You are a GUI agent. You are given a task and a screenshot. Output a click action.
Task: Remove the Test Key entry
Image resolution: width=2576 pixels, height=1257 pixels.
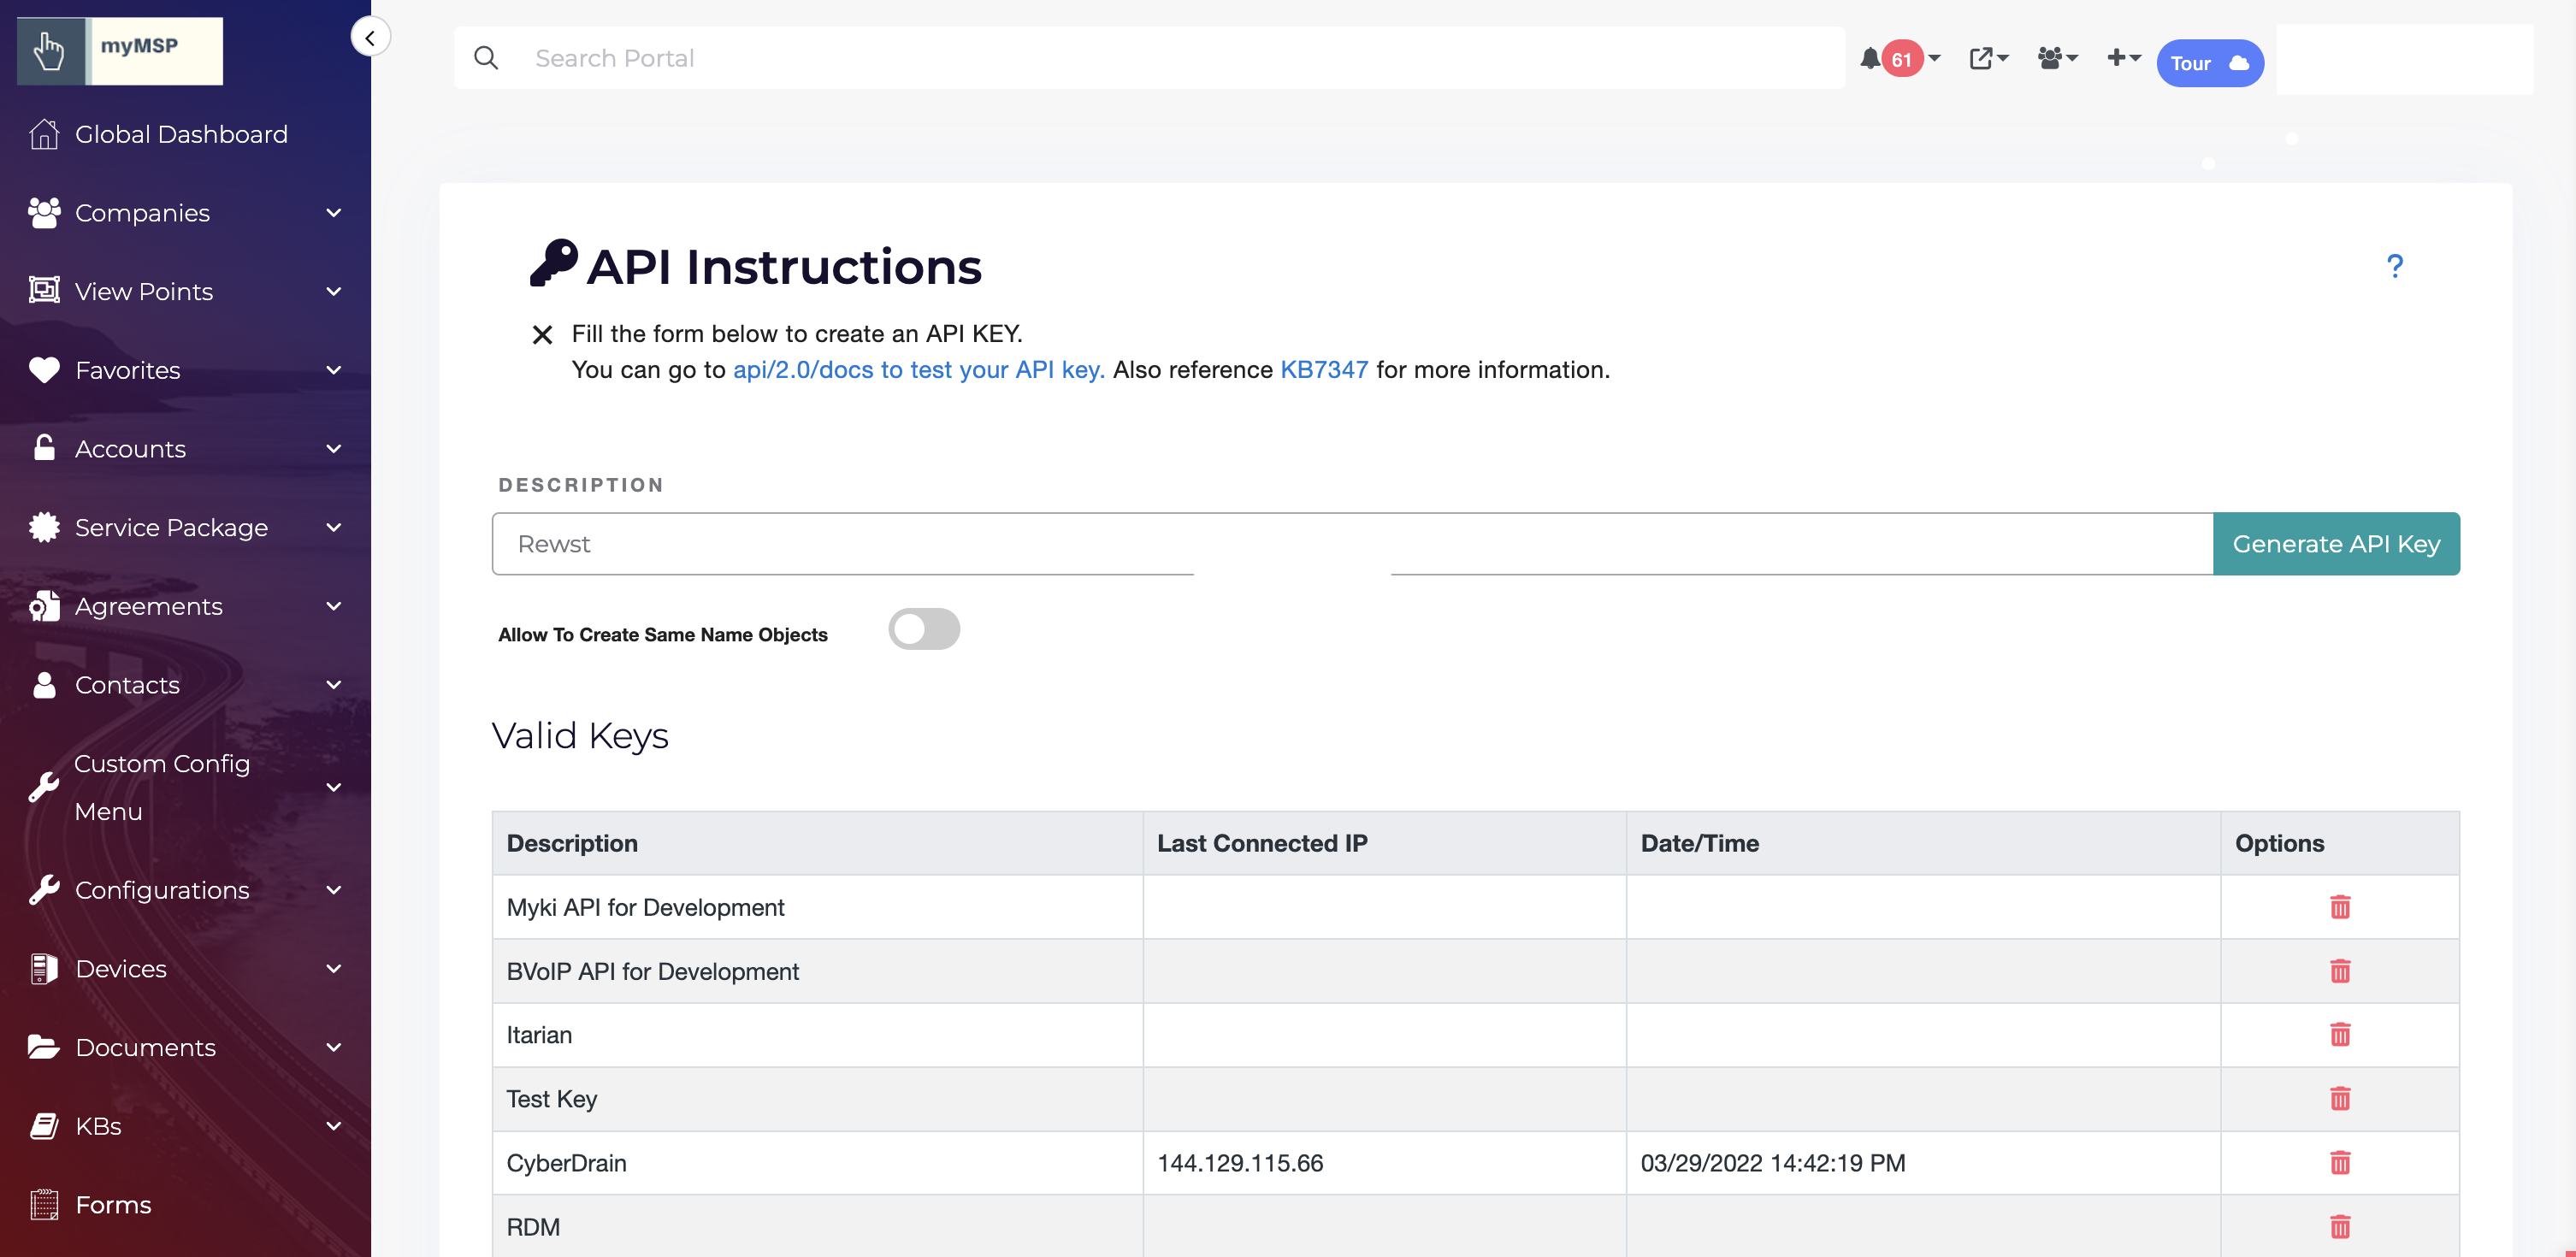(2340, 1099)
